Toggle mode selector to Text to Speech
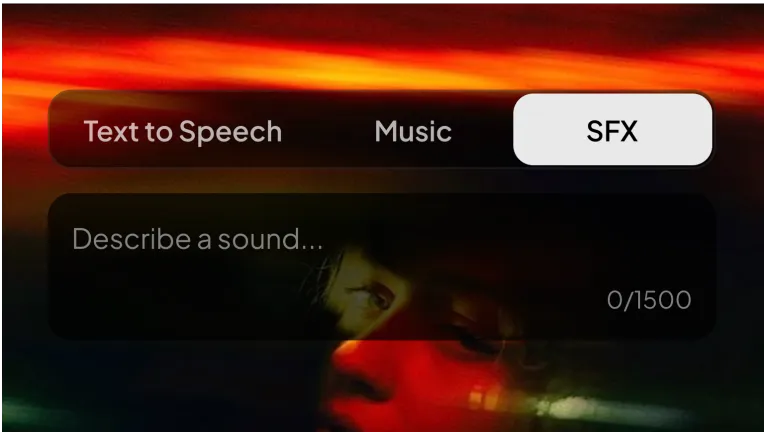Image resolution: width=764 pixels, height=432 pixels. 183,131
